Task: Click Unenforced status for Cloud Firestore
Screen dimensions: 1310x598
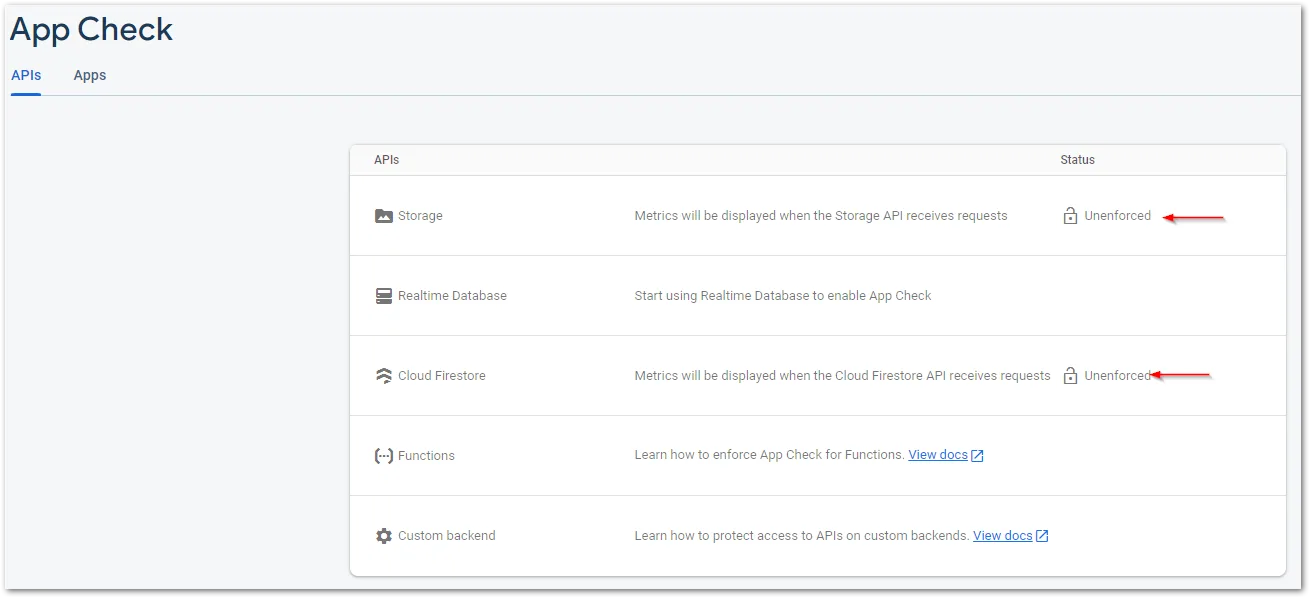Action: point(1118,376)
